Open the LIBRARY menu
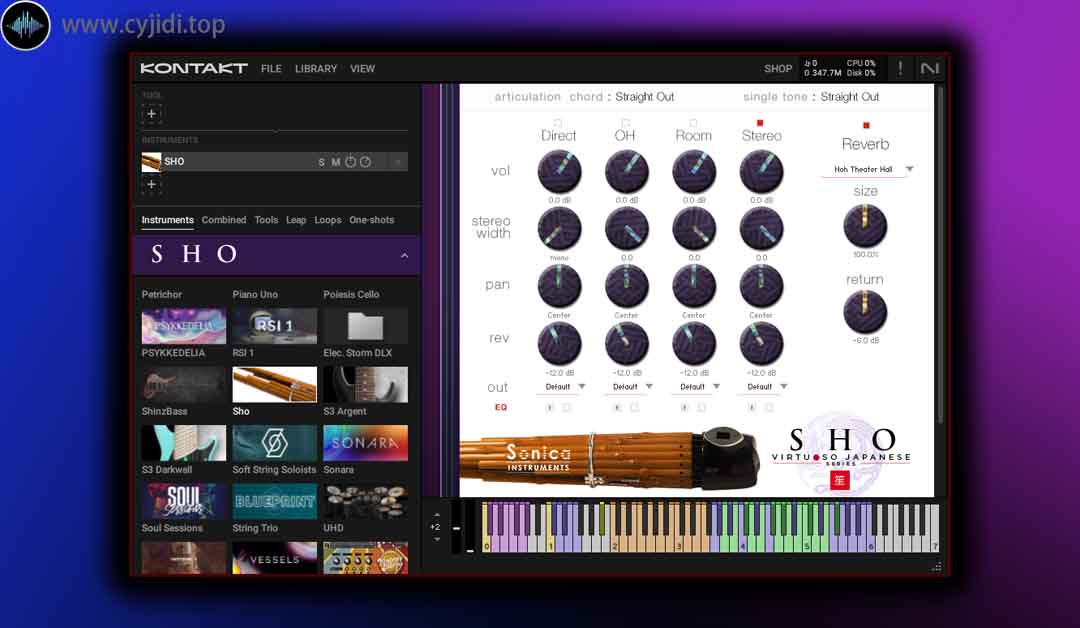 pos(316,69)
